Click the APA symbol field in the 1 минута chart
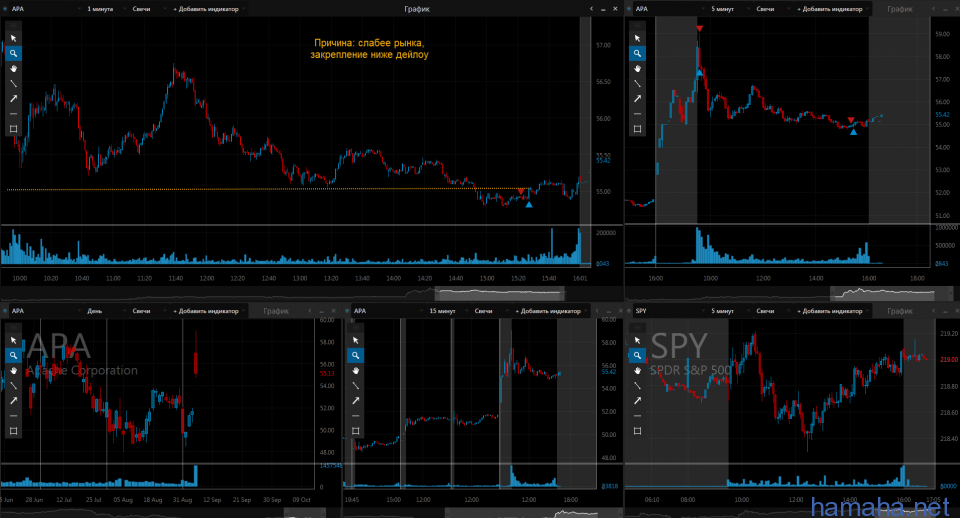This screenshot has height=518, width=960. tap(44, 9)
